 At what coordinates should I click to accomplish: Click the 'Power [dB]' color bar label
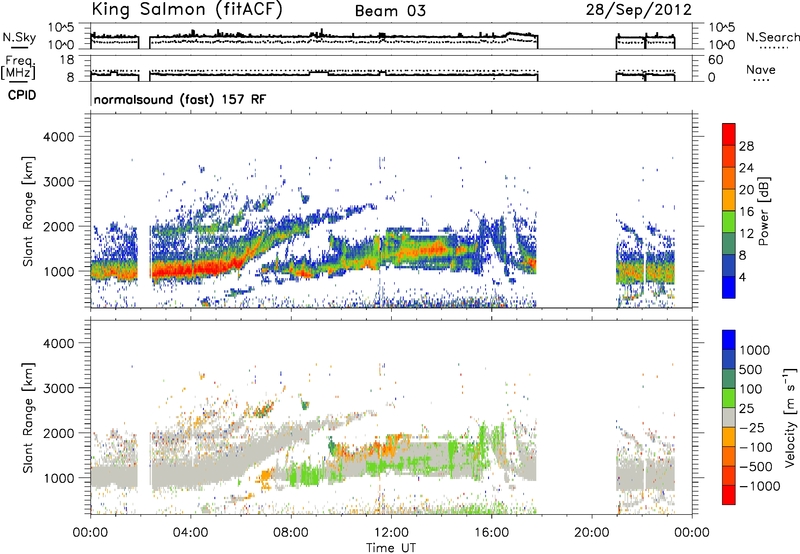click(764, 211)
